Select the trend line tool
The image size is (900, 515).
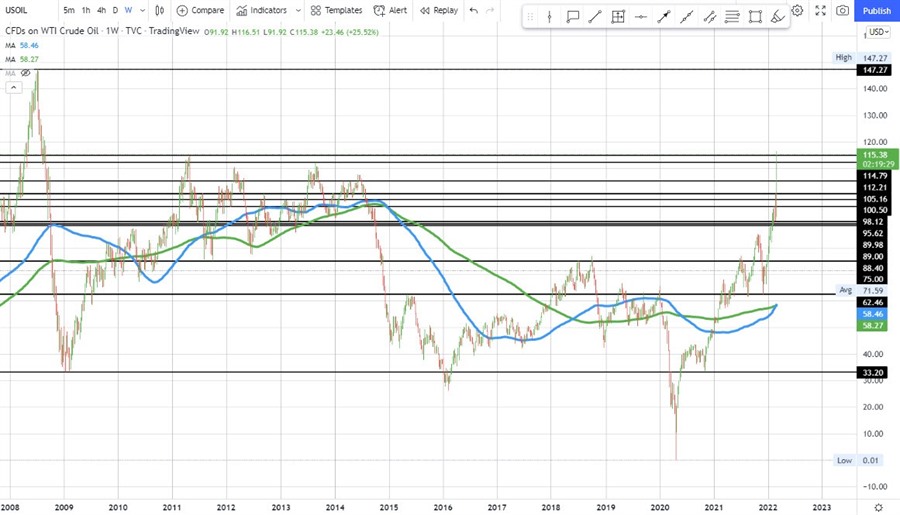[595, 17]
